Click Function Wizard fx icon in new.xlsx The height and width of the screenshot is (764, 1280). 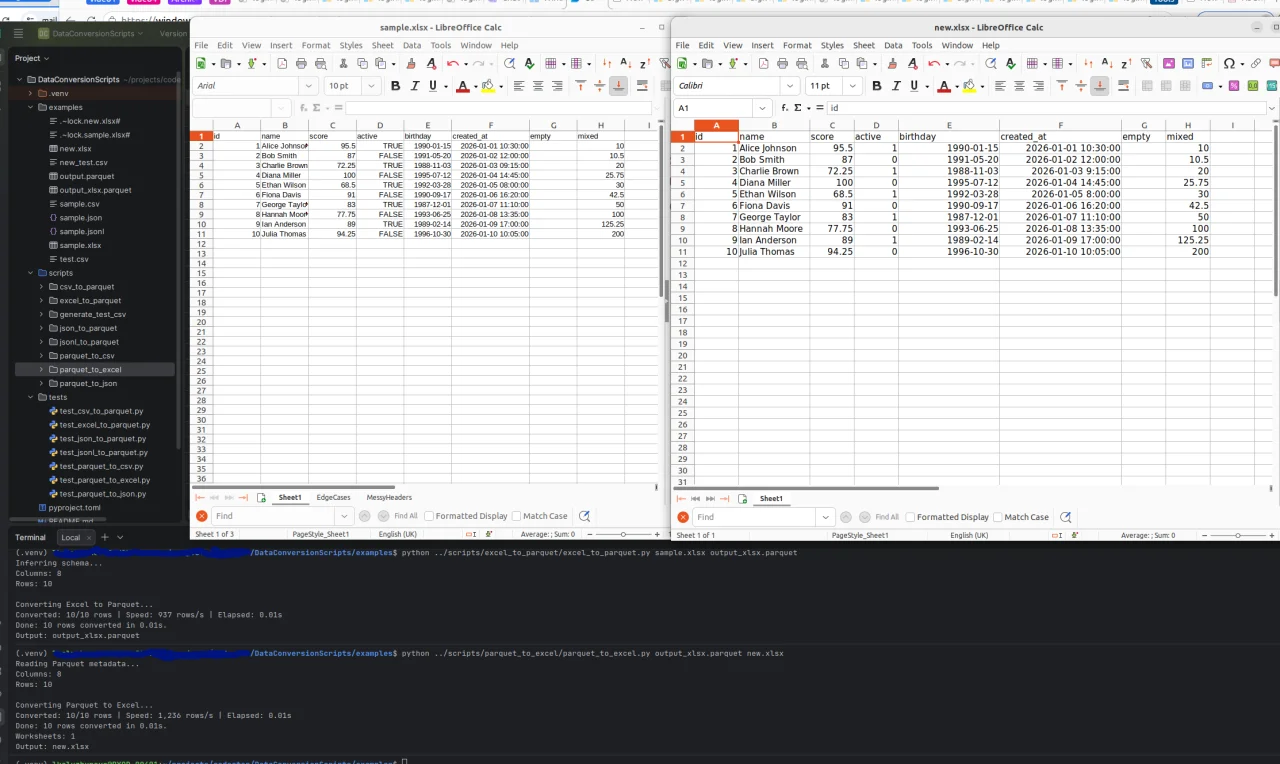pyautogui.click(x=785, y=108)
